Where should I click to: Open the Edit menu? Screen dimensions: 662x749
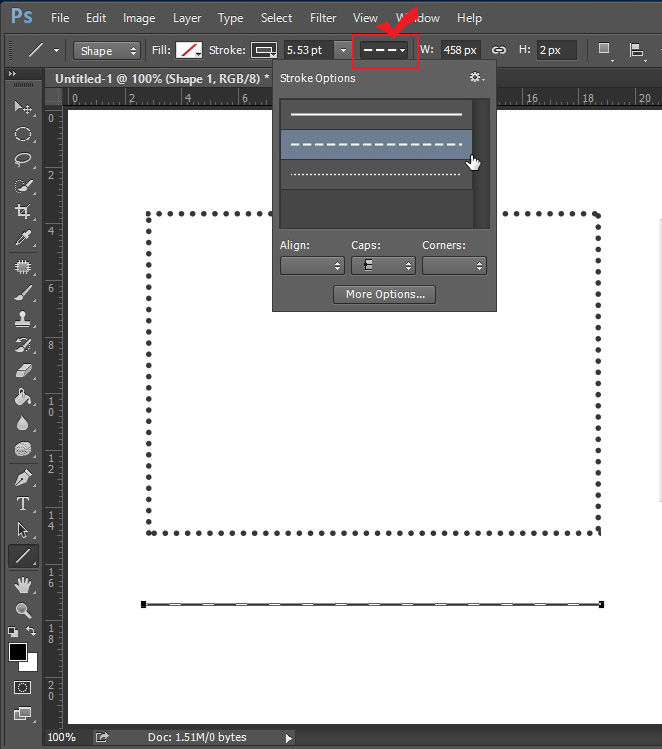click(x=96, y=18)
